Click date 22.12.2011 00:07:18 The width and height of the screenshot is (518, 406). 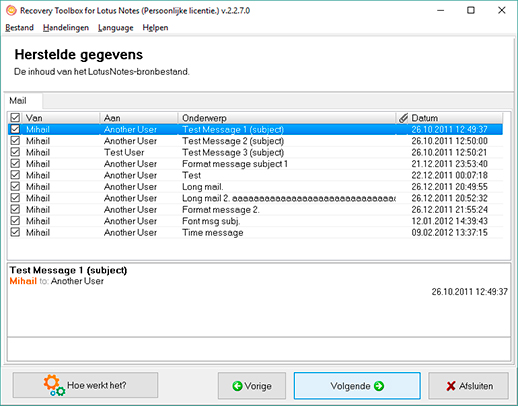tap(449, 175)
